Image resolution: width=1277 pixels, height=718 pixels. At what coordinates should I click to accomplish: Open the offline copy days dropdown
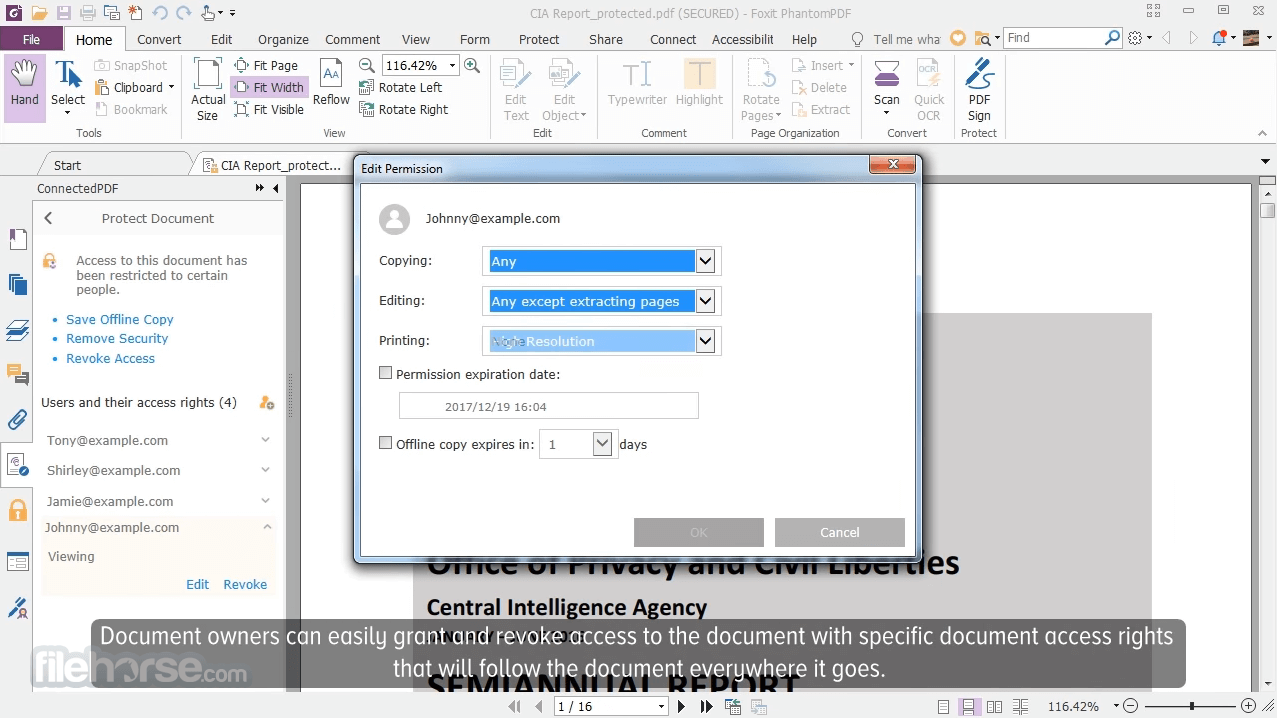(602, 444)
